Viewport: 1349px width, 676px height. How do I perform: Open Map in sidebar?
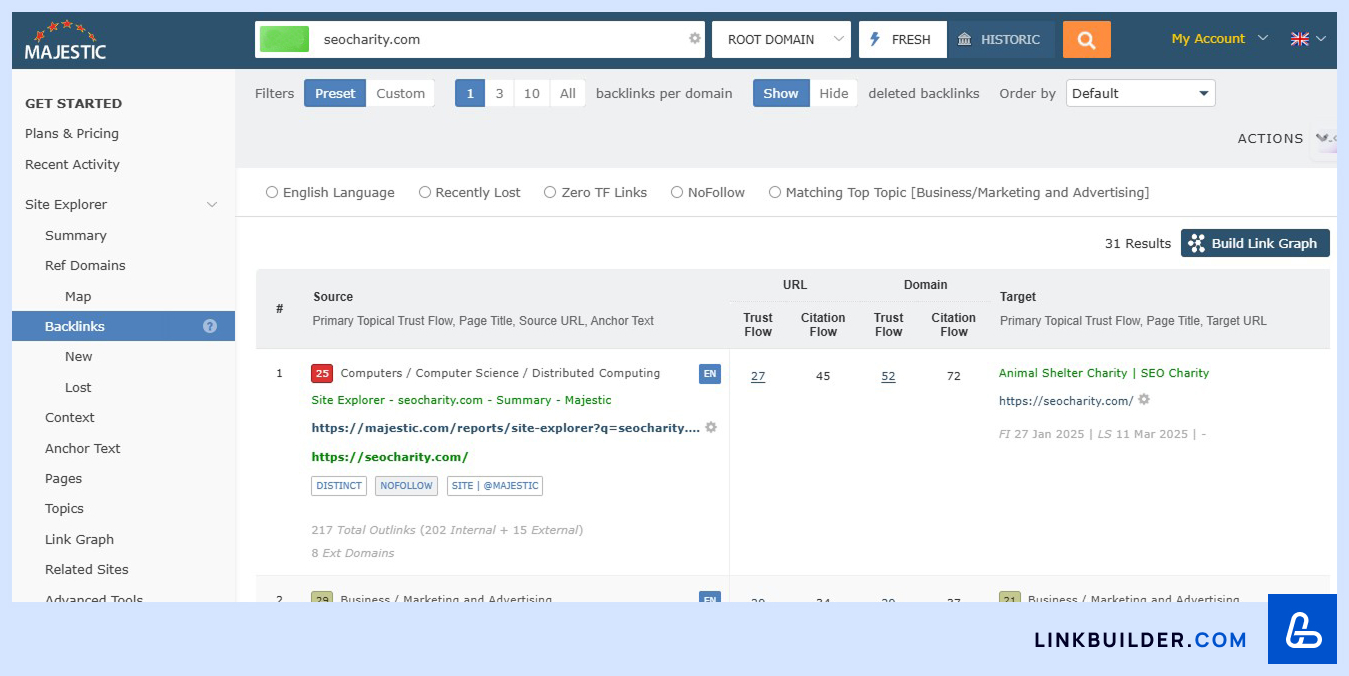click(78, 296)
